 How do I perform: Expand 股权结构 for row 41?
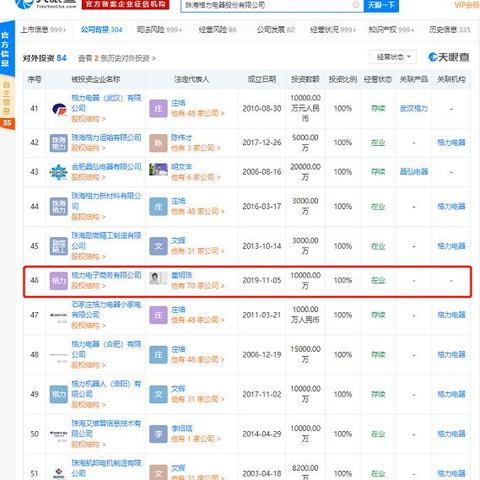[x=88, y=119]
